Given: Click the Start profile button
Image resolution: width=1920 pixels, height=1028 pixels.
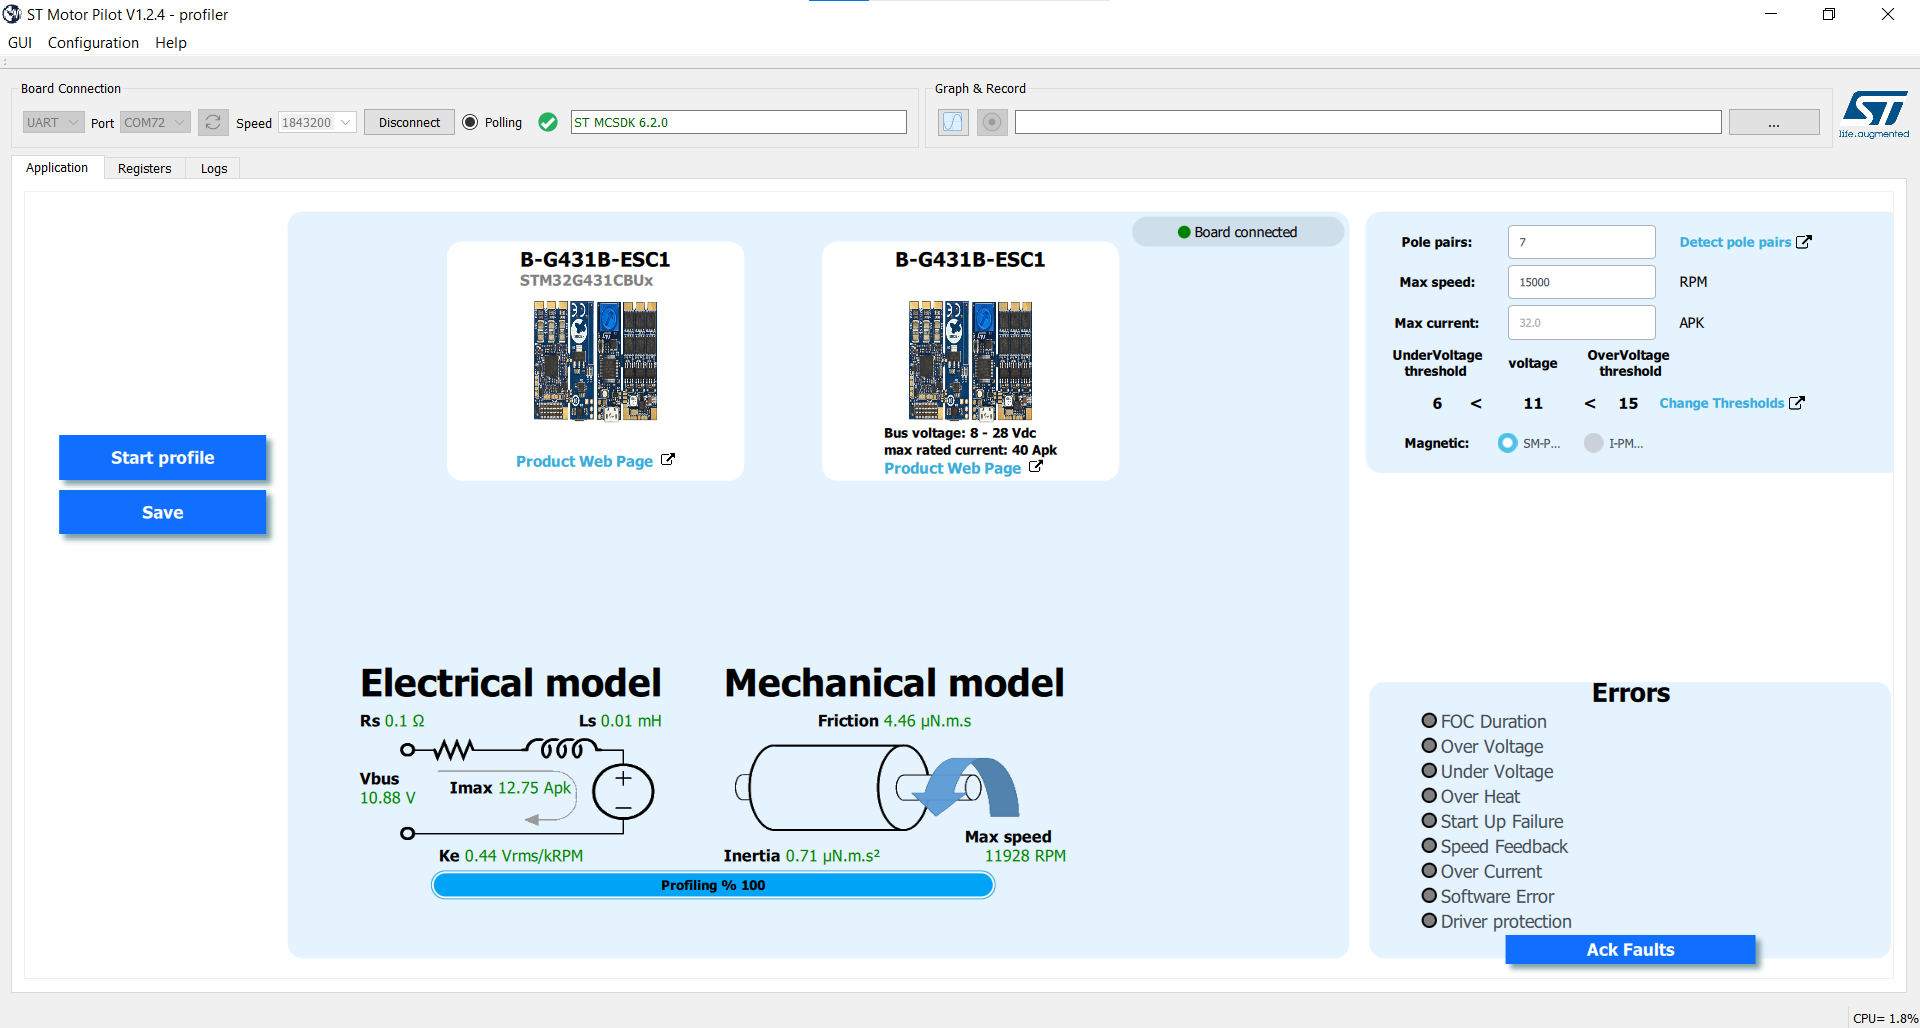Looking at the screenshot, I should click(162, 458).
